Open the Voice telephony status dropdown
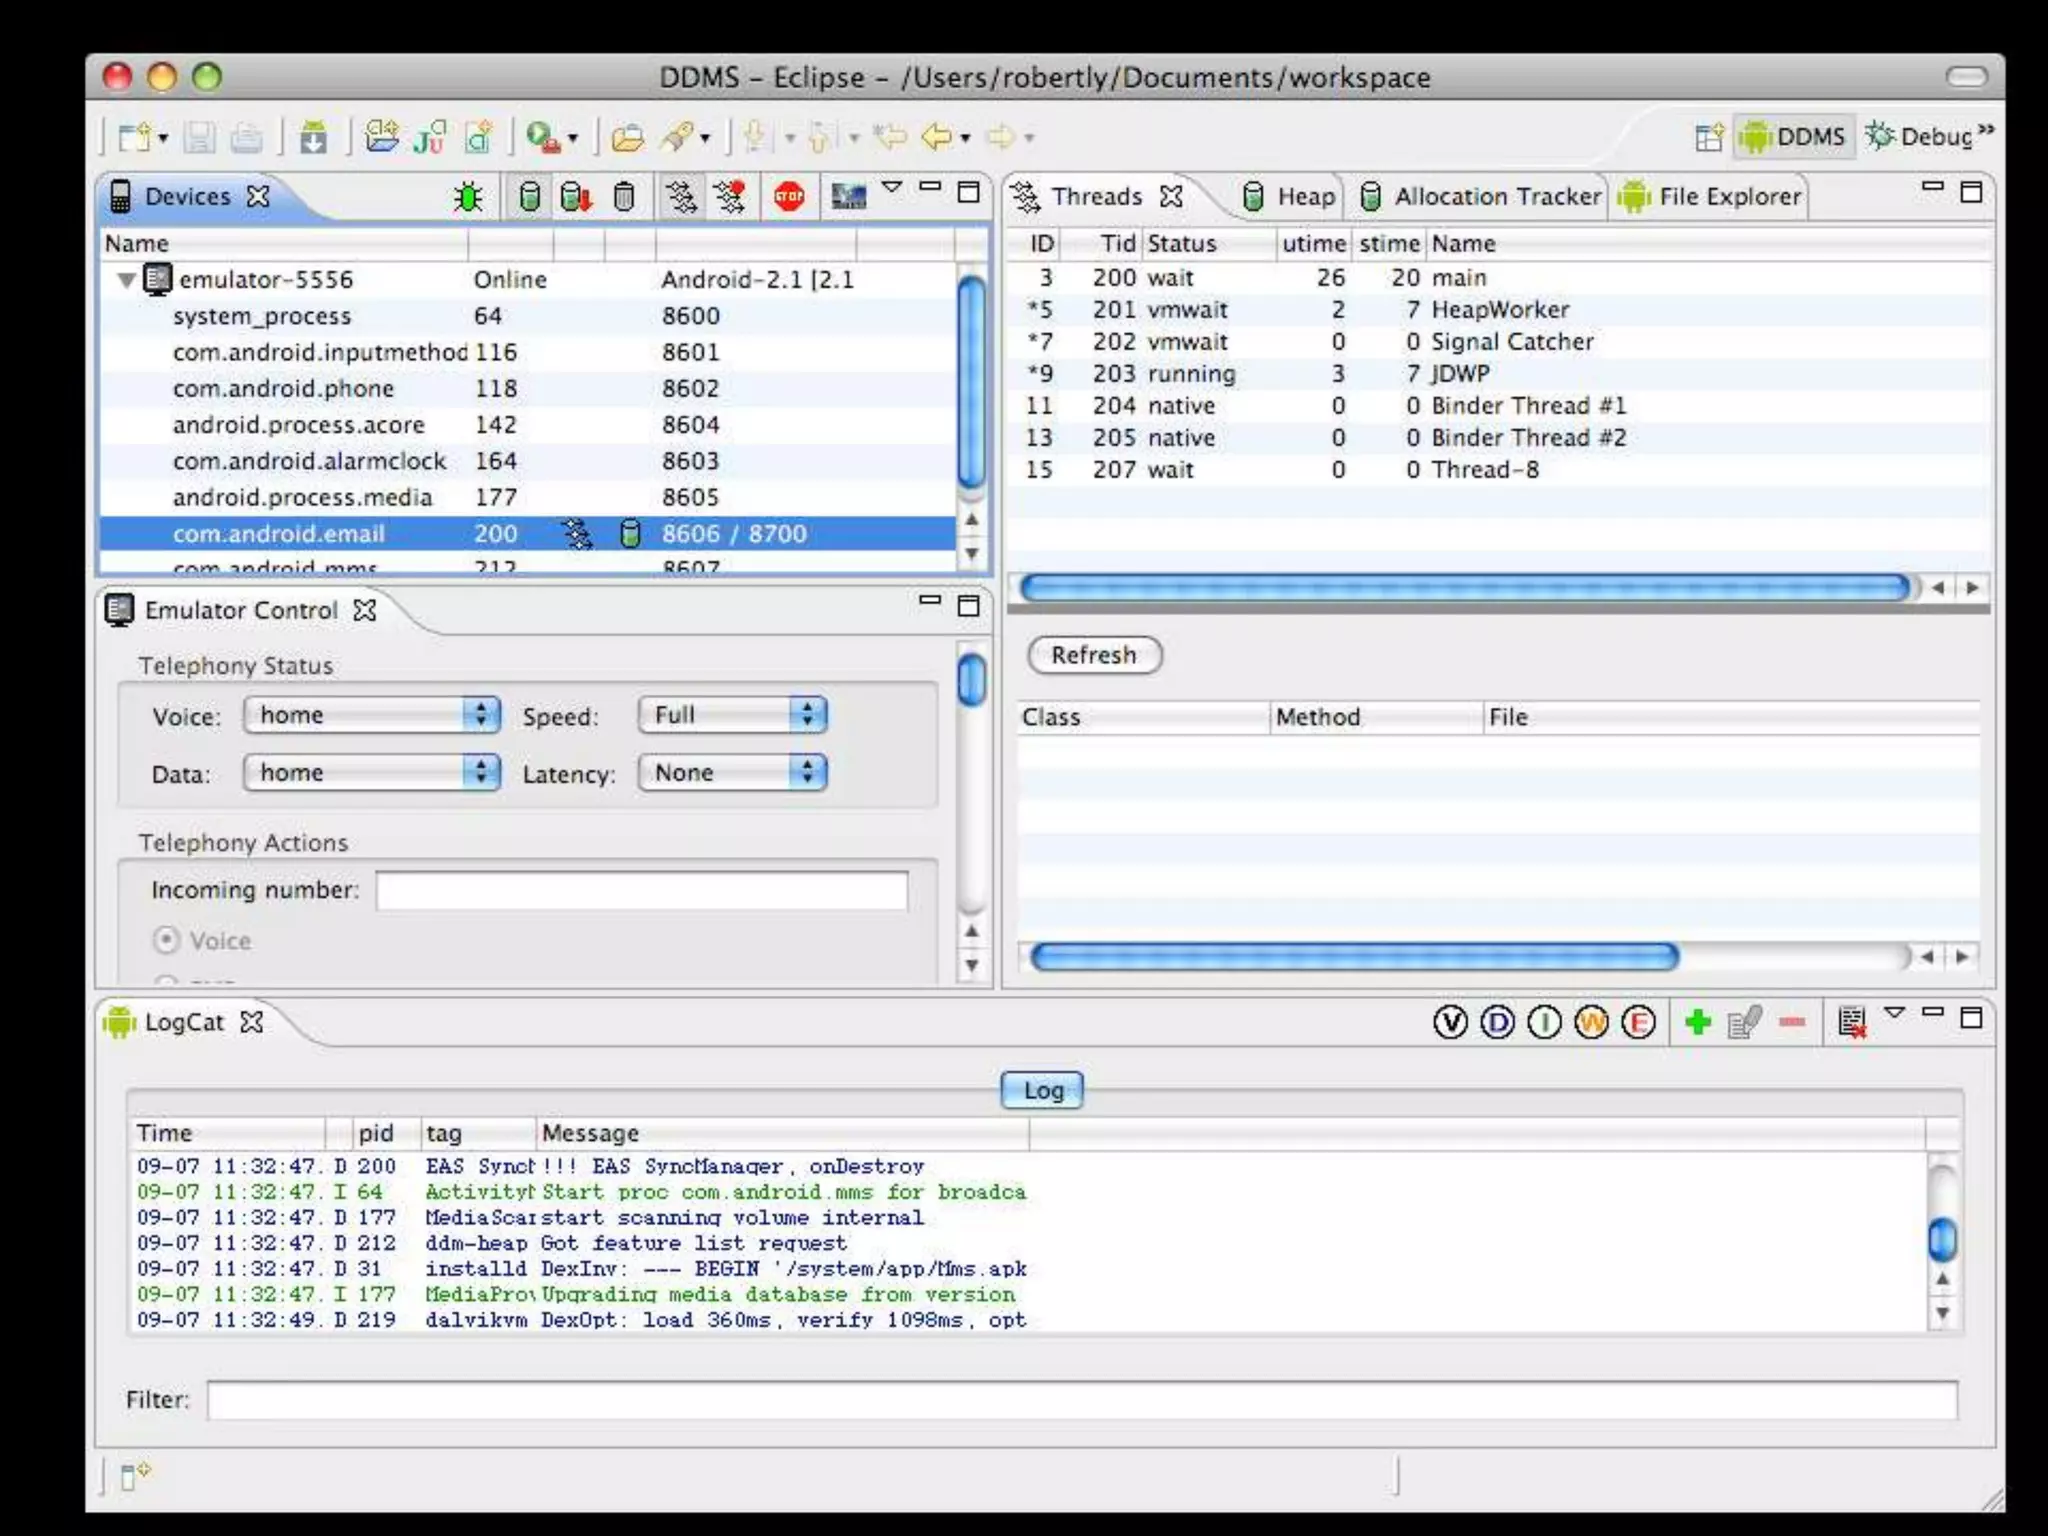 371,715
